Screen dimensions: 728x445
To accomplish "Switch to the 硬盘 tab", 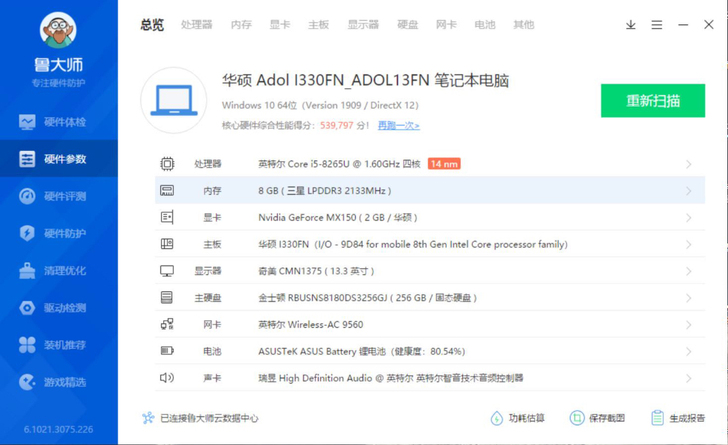I will (x=408, y=25).
